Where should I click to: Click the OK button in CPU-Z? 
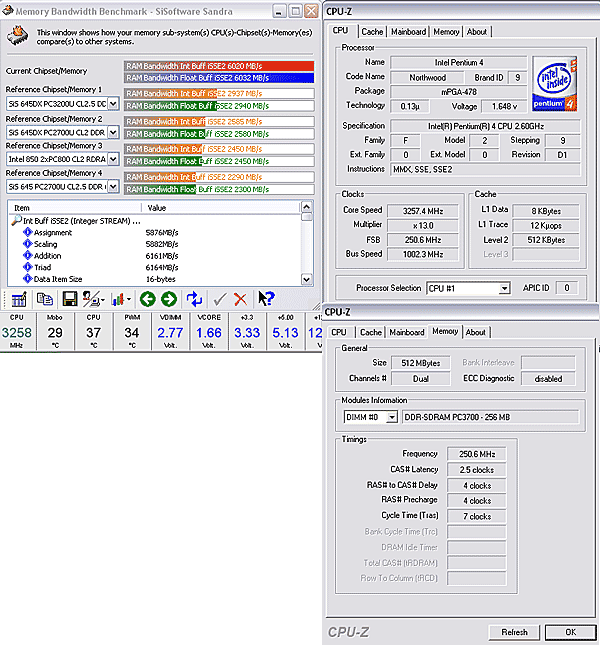570,632
